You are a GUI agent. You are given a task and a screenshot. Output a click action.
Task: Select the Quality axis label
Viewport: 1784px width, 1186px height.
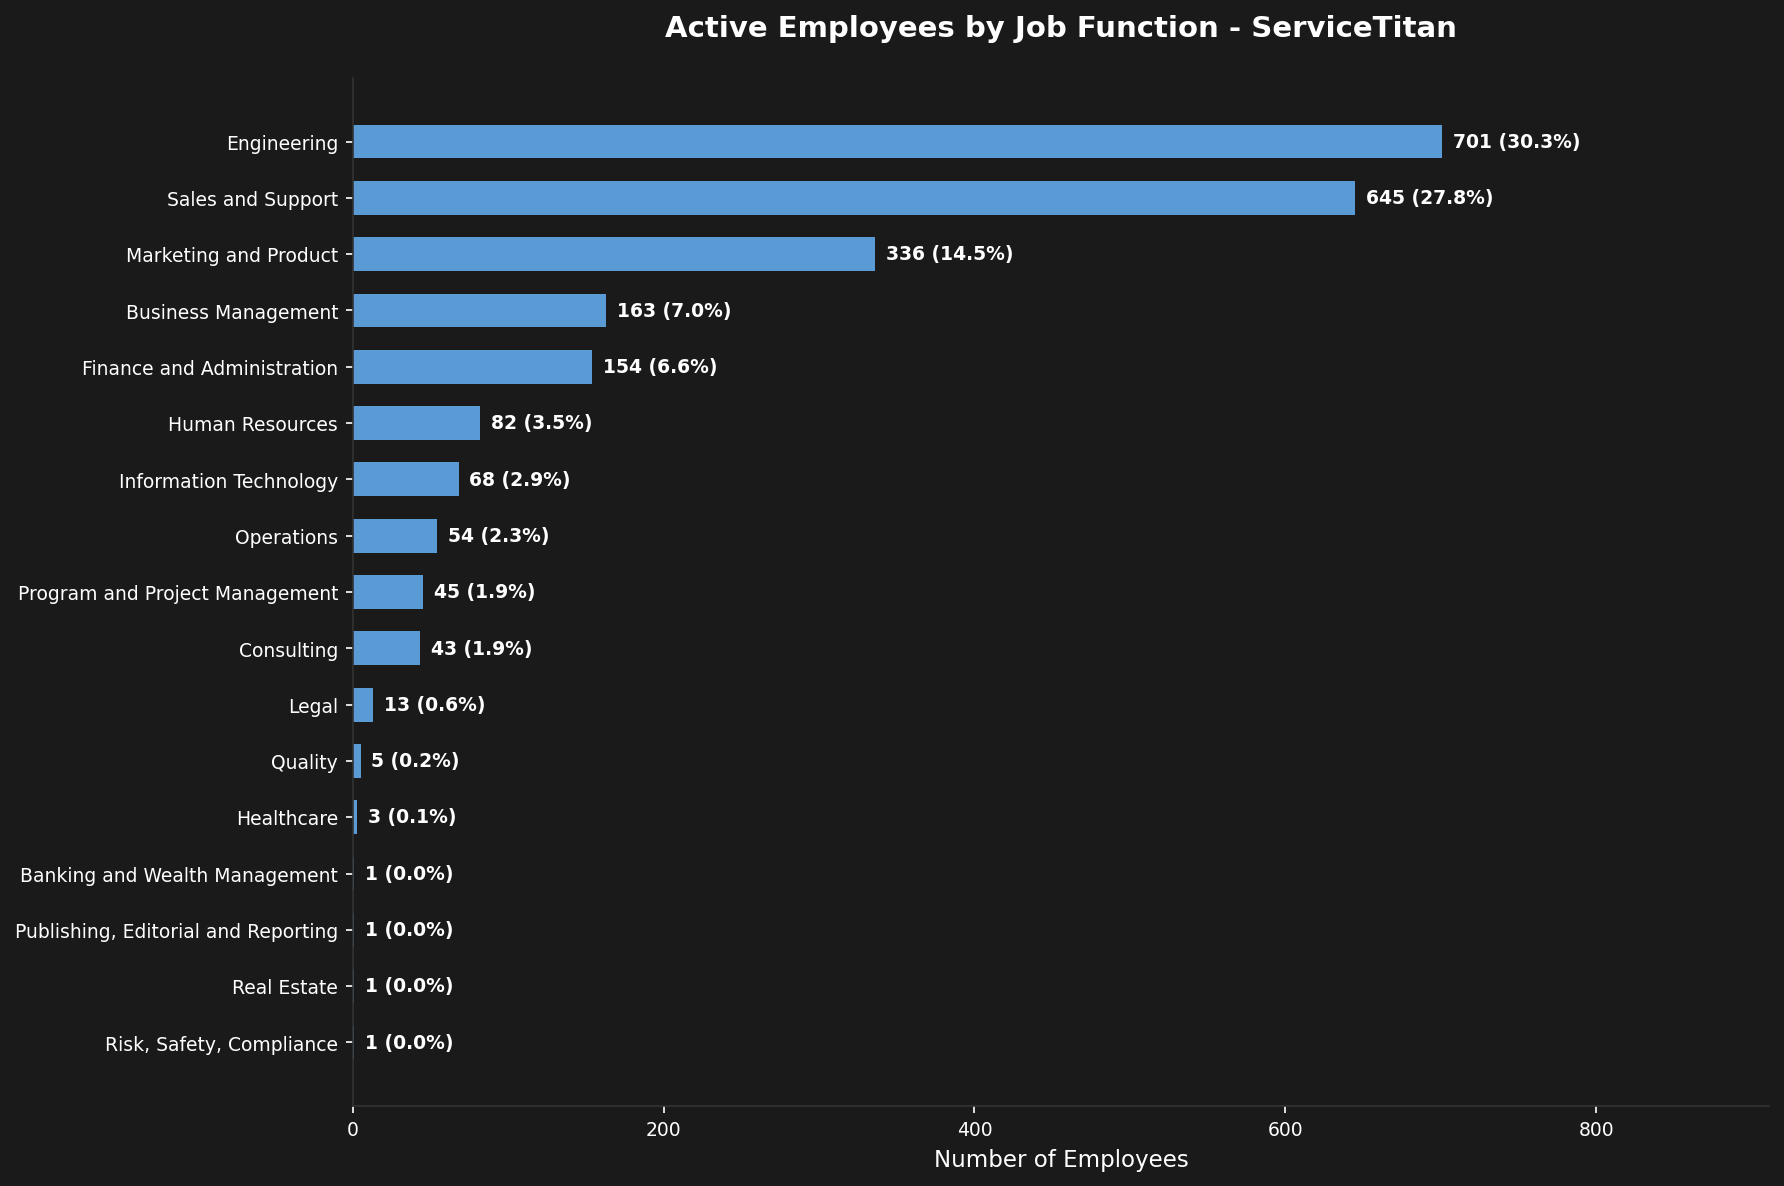[304, 762]
